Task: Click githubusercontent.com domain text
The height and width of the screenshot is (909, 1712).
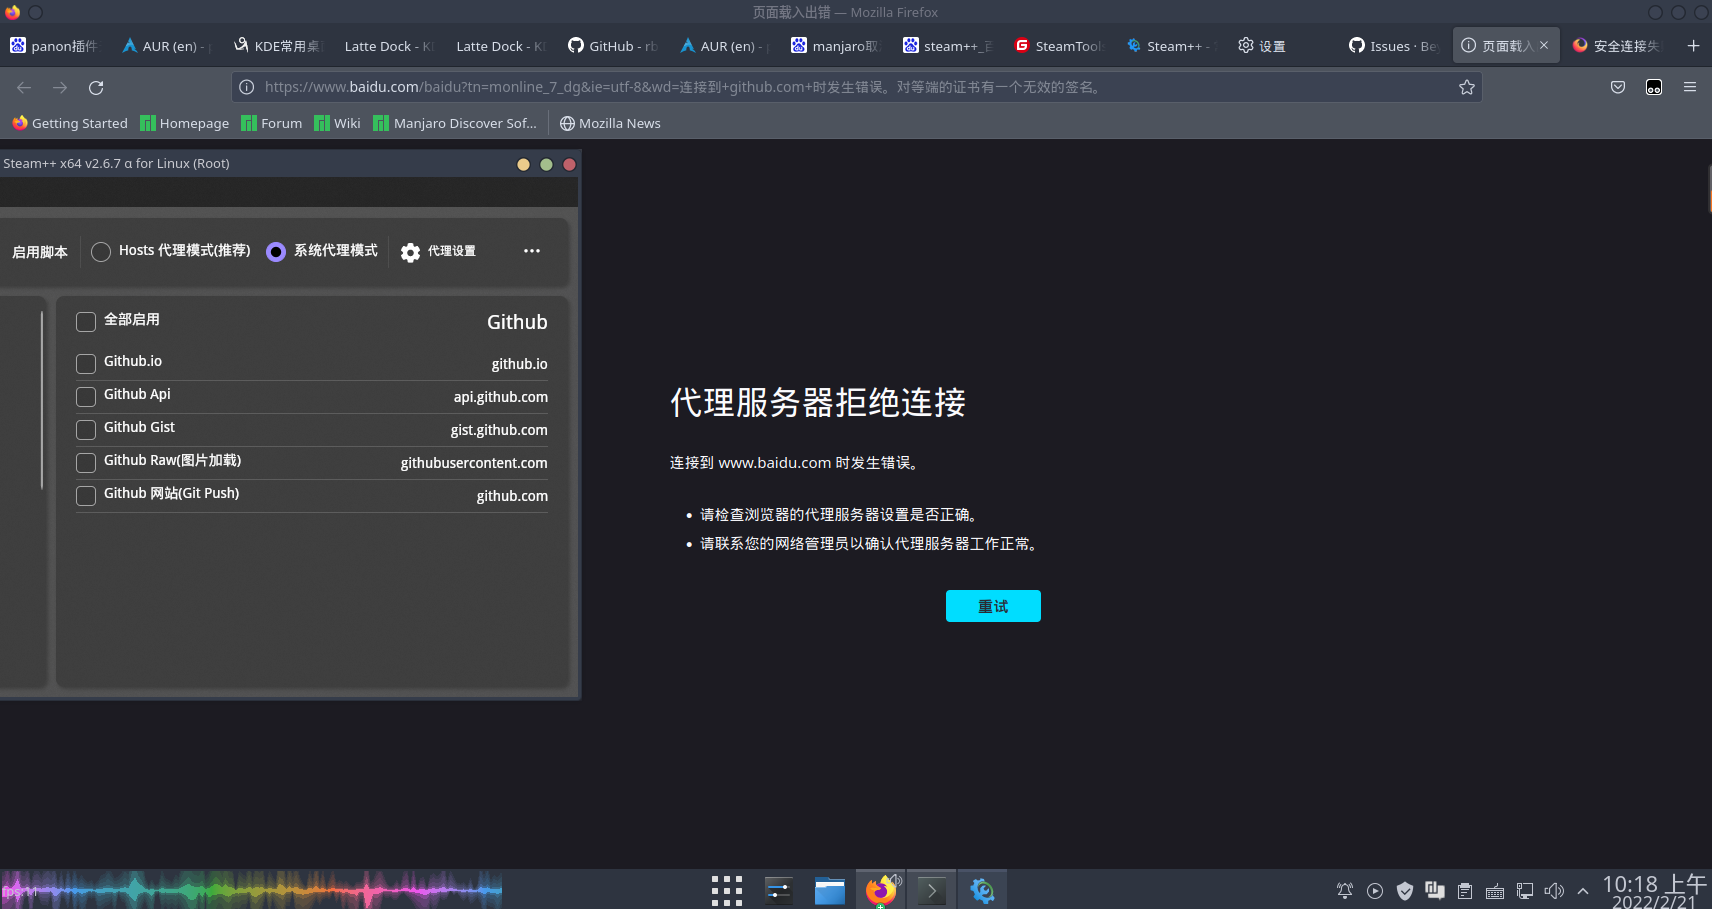Action: click(474, 463)
